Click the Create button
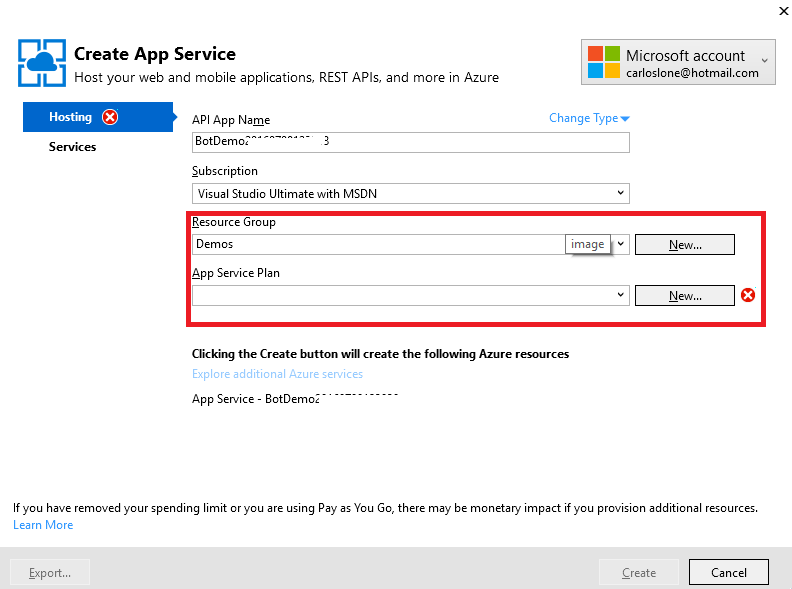The image size is (792, 589). pyautogui.click(x=638, y=572)
